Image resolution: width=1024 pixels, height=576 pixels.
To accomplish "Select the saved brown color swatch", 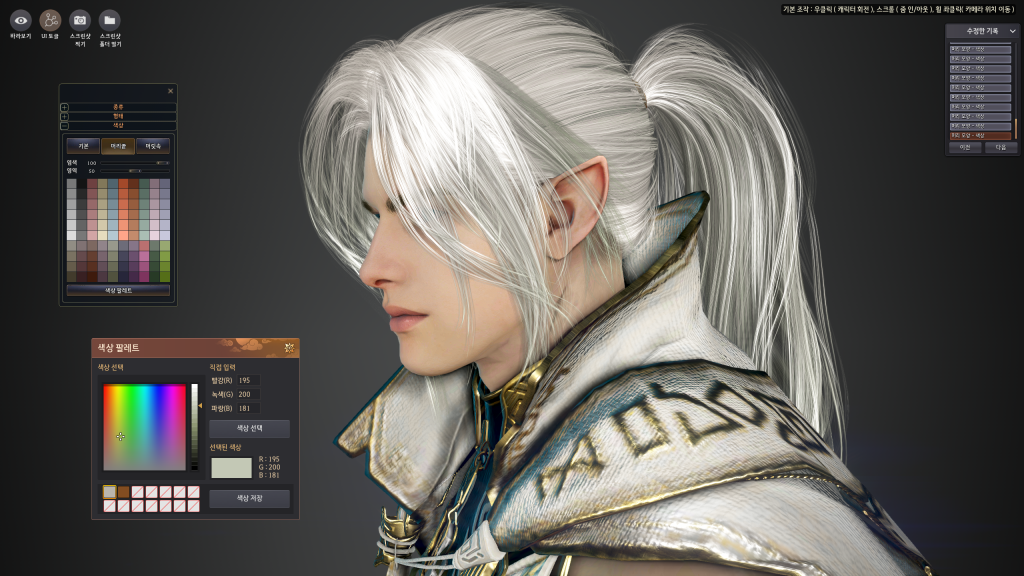I will point(123,492).
